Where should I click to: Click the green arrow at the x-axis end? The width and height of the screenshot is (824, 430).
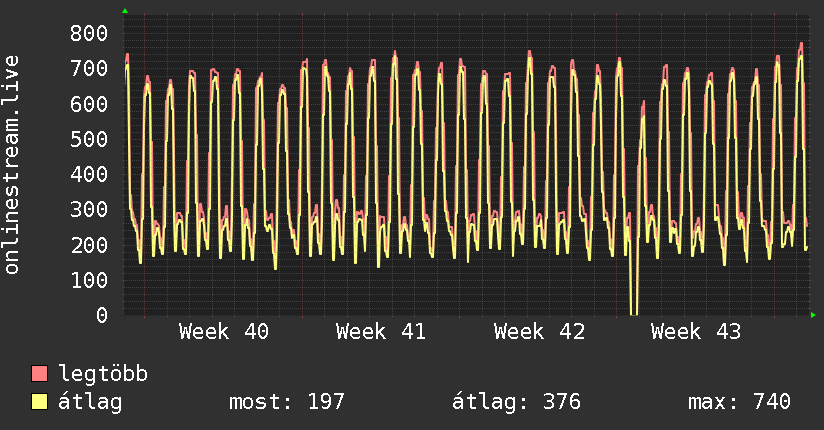[x=813, y=315]
